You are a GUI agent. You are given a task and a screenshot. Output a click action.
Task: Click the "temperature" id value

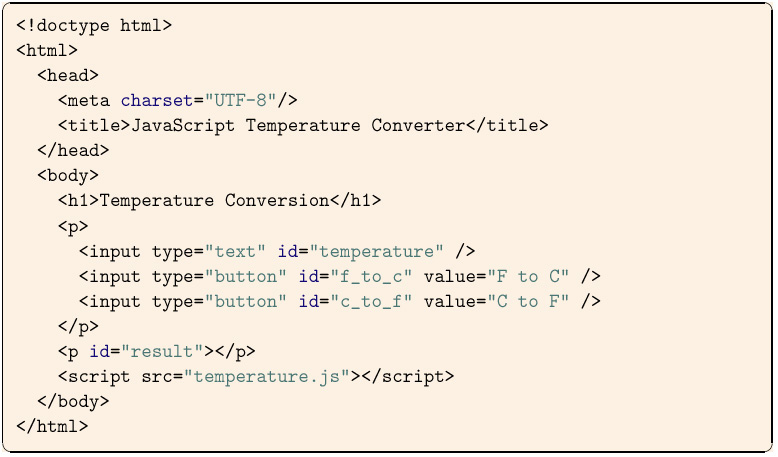click(x=376, y=251)
